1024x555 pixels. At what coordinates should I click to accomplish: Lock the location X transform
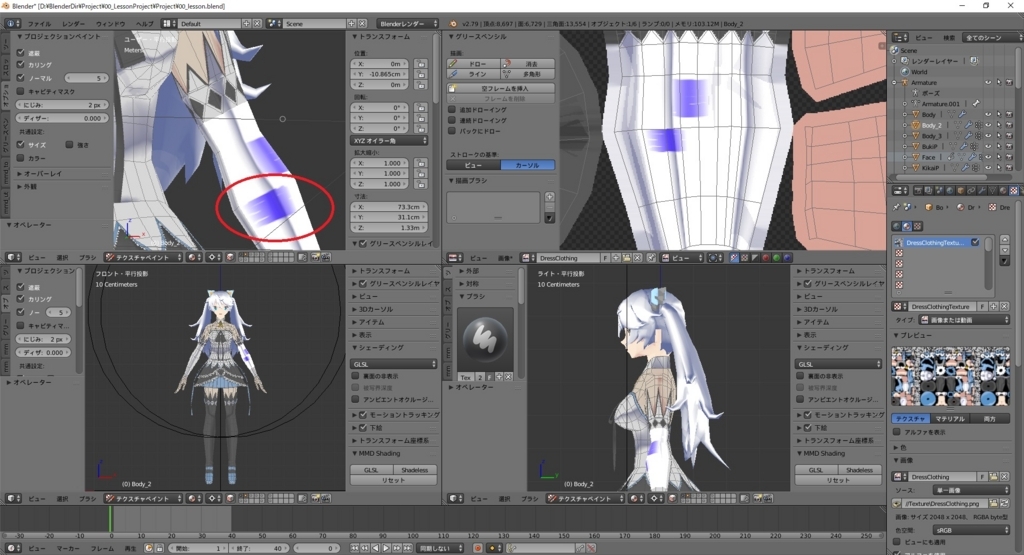(421, 64)
